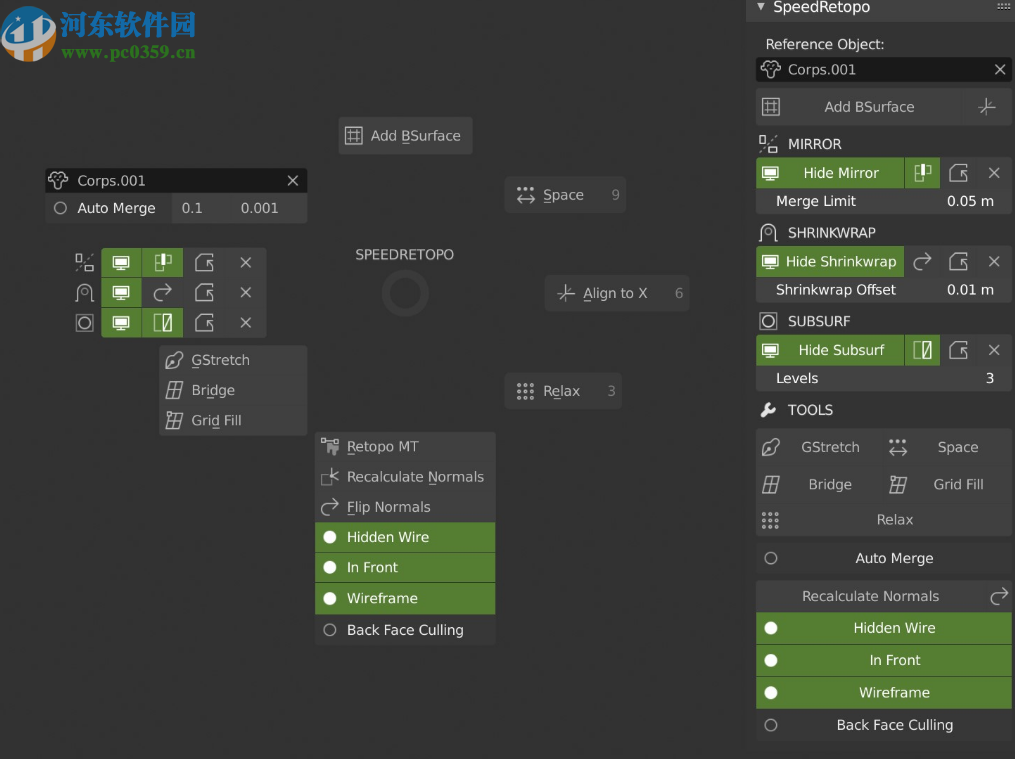Click the mirror clipping icon next to Hide Mirror
Viewport: 1015px width, 759px height.
click(922, 173)
